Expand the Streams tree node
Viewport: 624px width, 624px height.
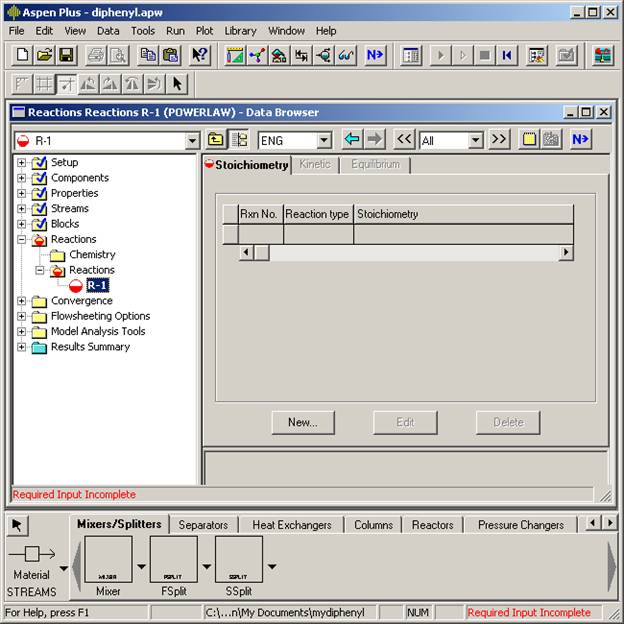pyautogui.click(x=21, y=209)
